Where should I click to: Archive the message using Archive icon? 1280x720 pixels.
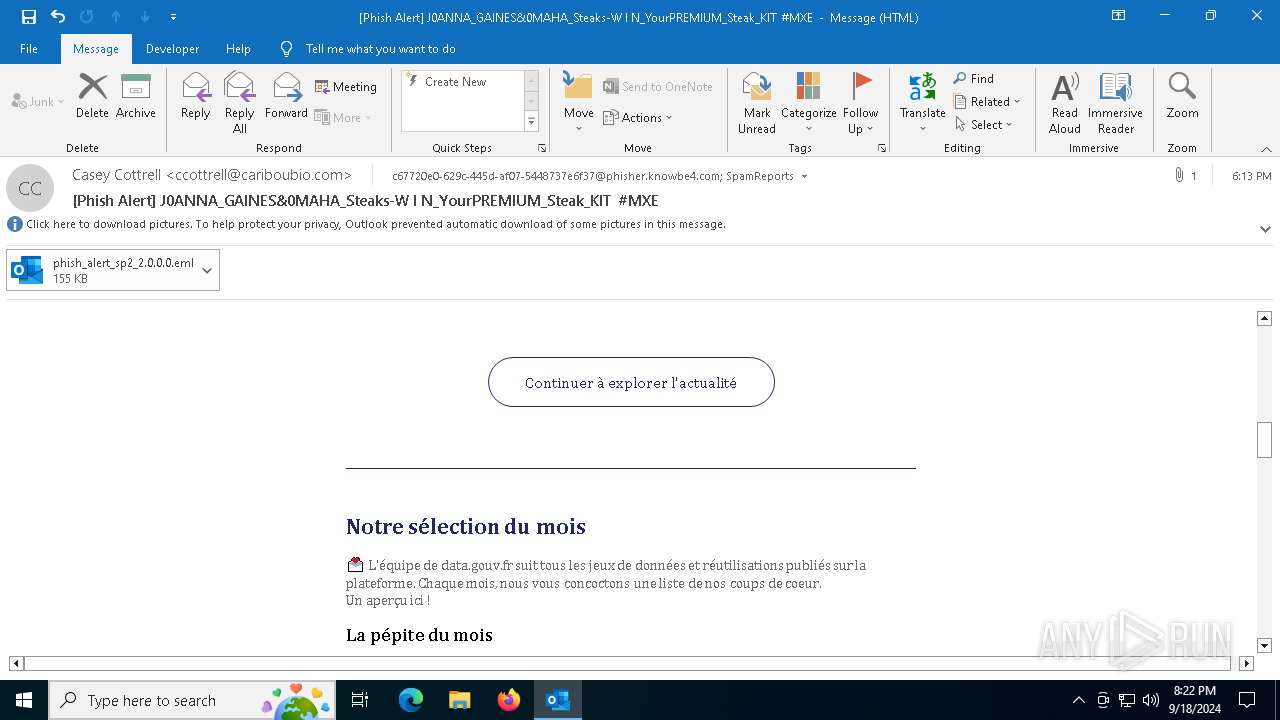[x=136, y=97]
